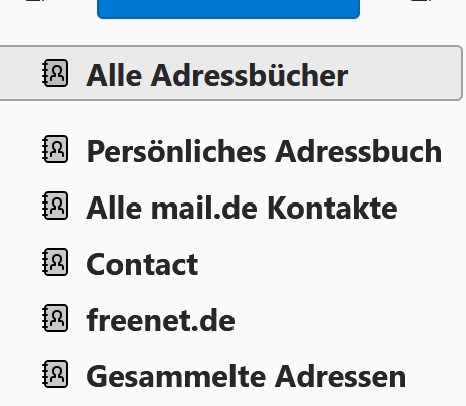
Task: Select the Contact address book
Action: point(142,264)
